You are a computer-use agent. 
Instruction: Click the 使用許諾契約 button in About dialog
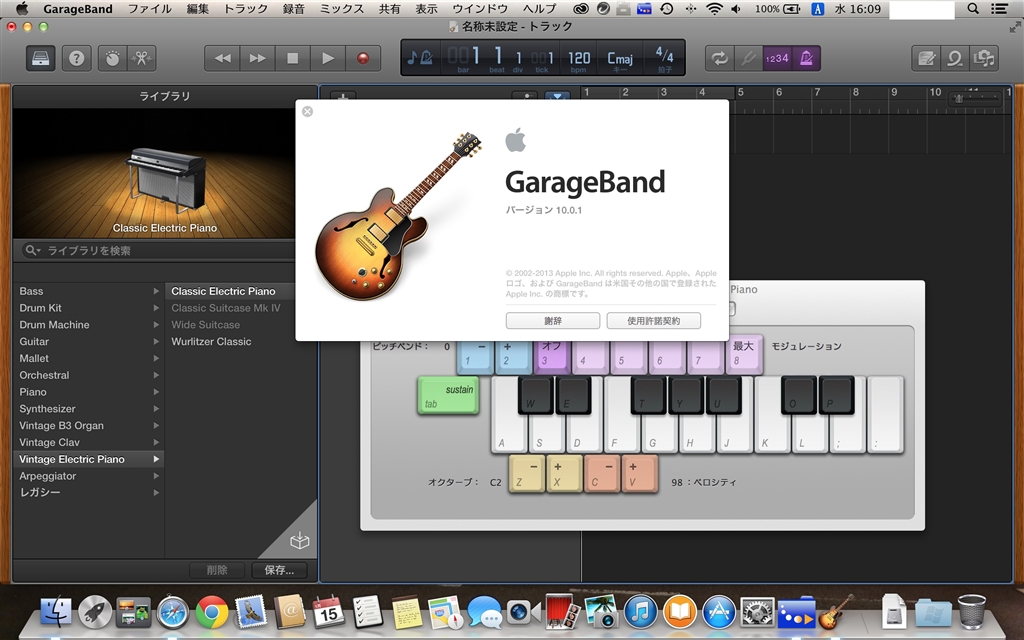click(x=653, y=321)
